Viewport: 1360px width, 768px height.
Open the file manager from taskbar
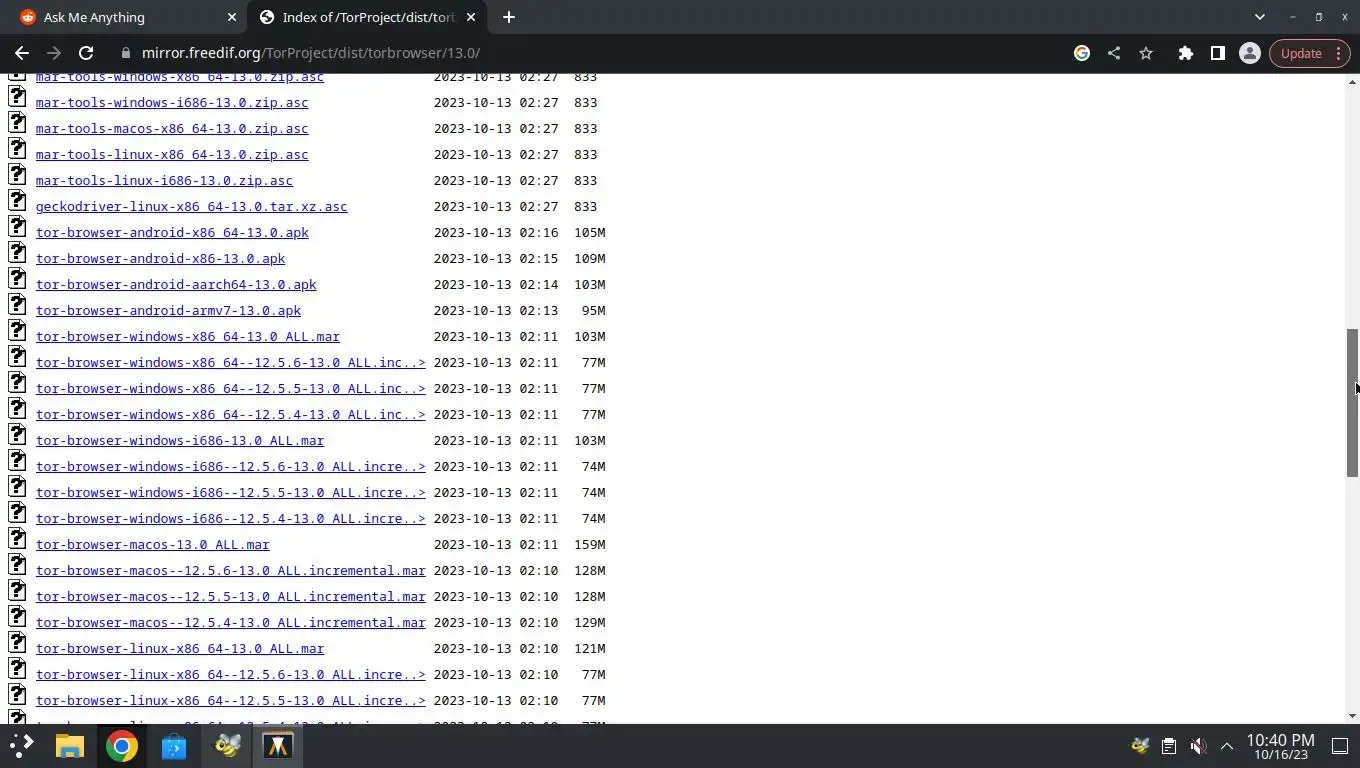(69, 745)
